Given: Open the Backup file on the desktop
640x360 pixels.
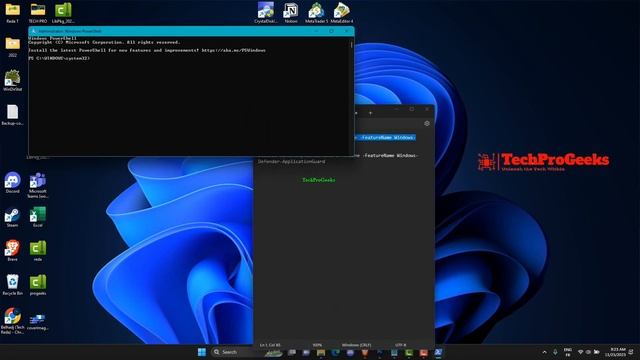Looking at the screenshot, I should 12,115.
